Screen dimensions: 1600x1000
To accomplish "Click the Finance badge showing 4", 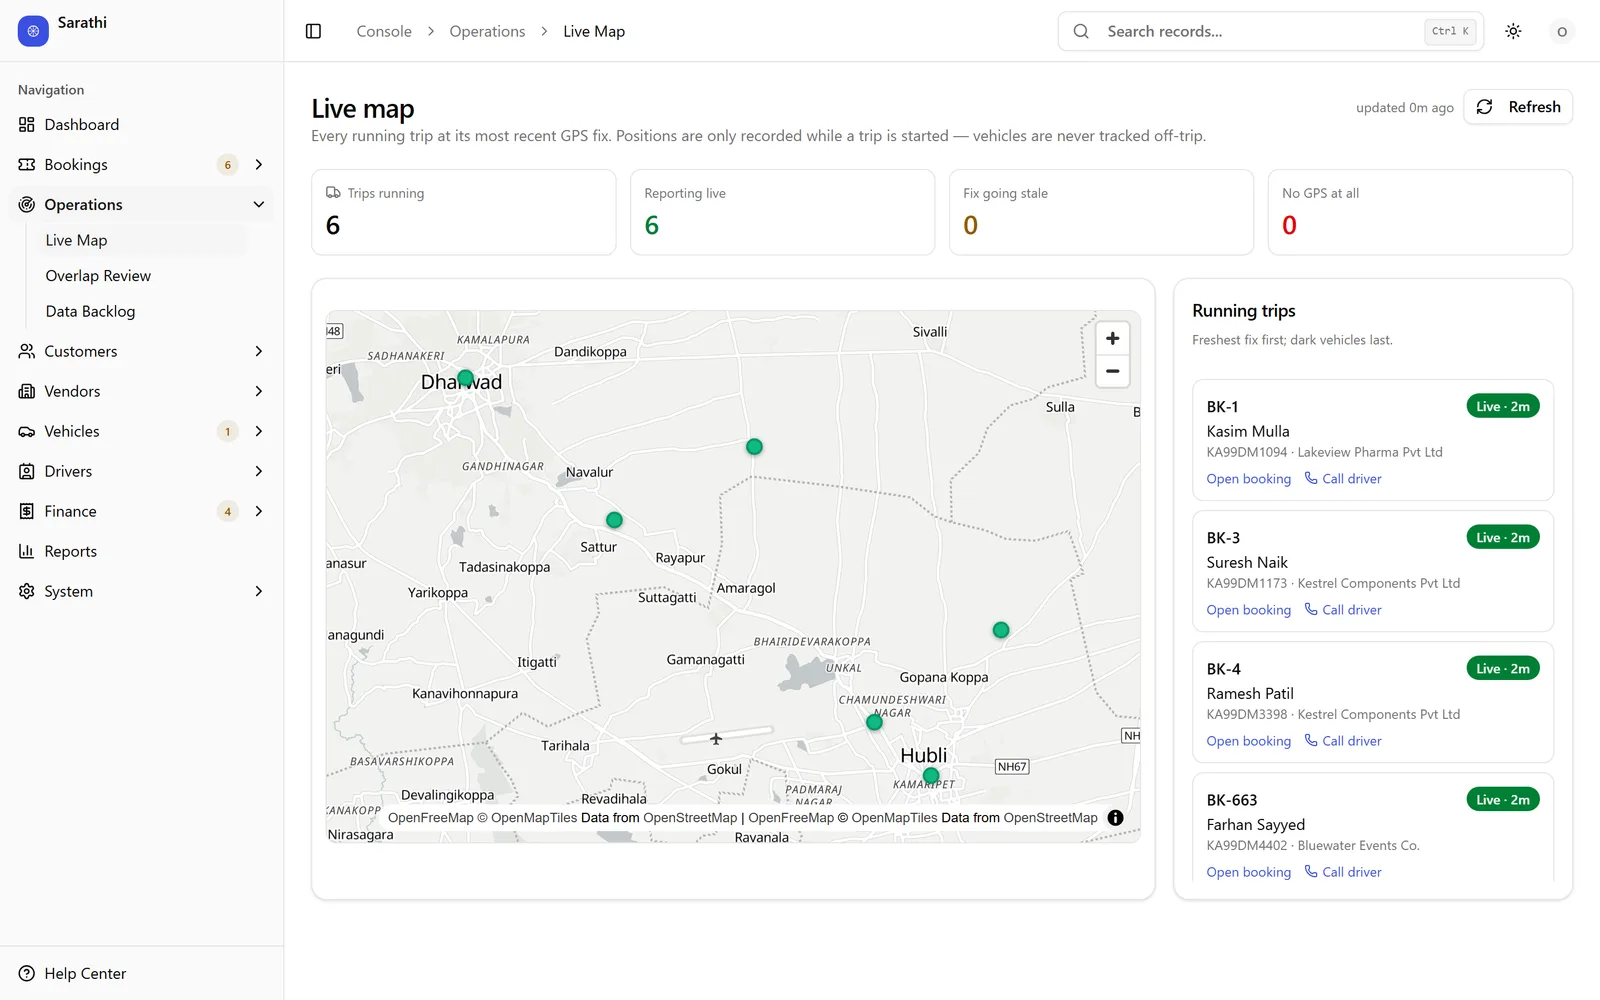I will click(228, 512).
